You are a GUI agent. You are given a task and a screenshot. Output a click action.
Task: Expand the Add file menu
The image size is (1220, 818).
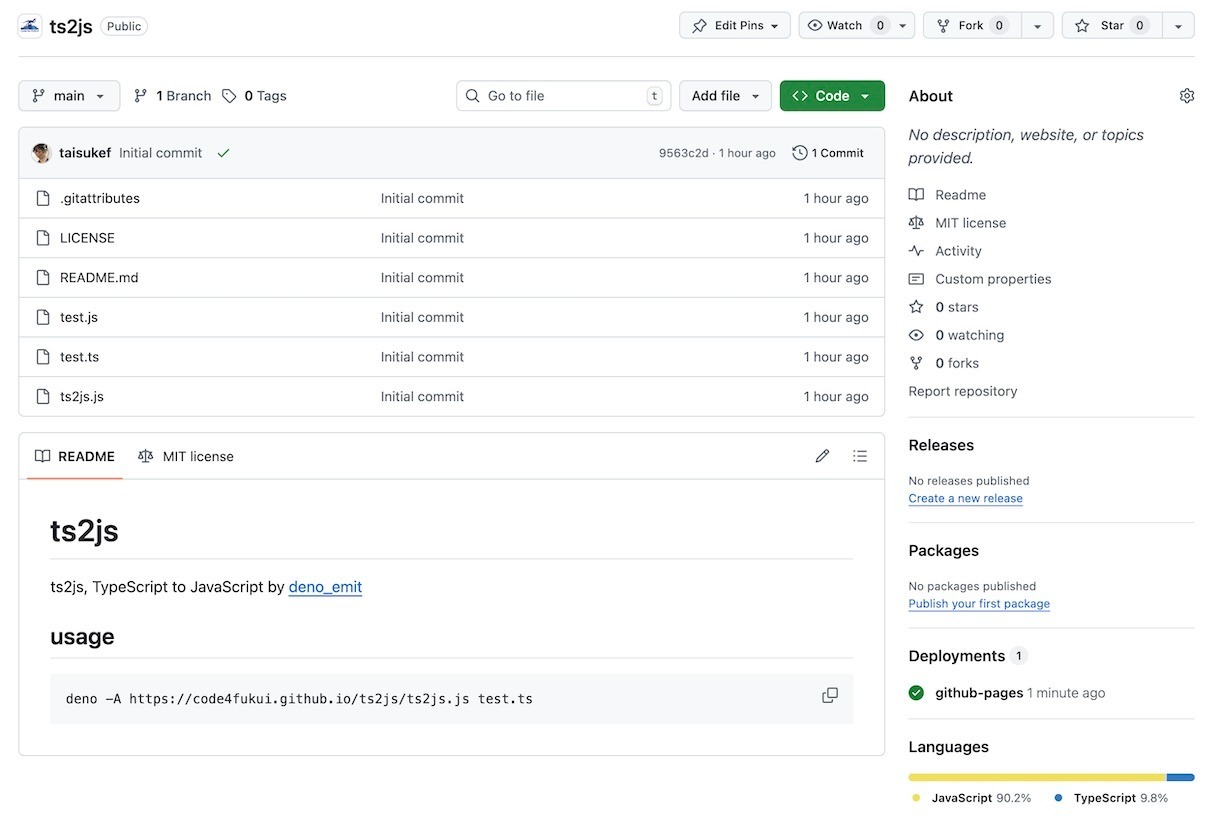[725, 96]
